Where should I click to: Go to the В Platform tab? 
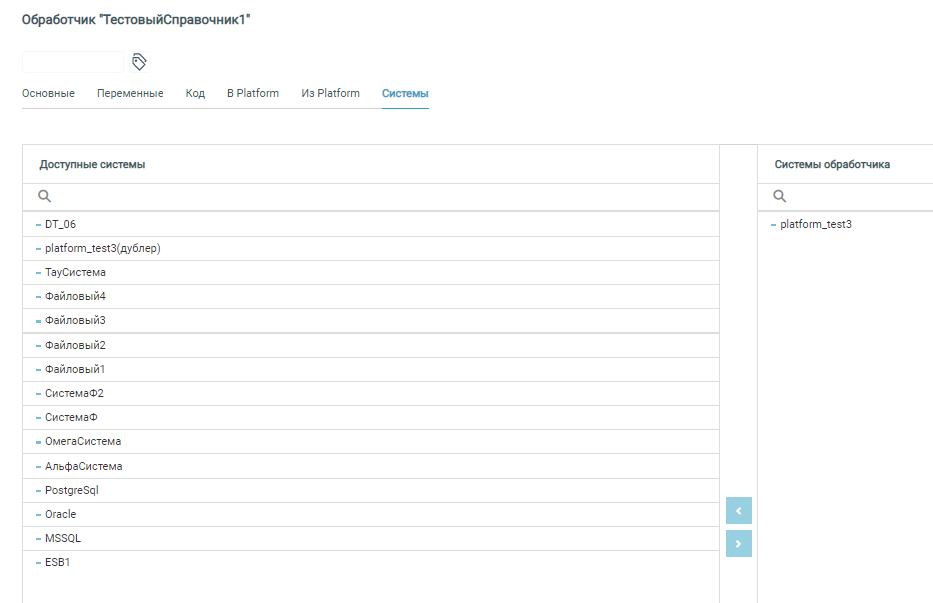[x=253, y=94]
